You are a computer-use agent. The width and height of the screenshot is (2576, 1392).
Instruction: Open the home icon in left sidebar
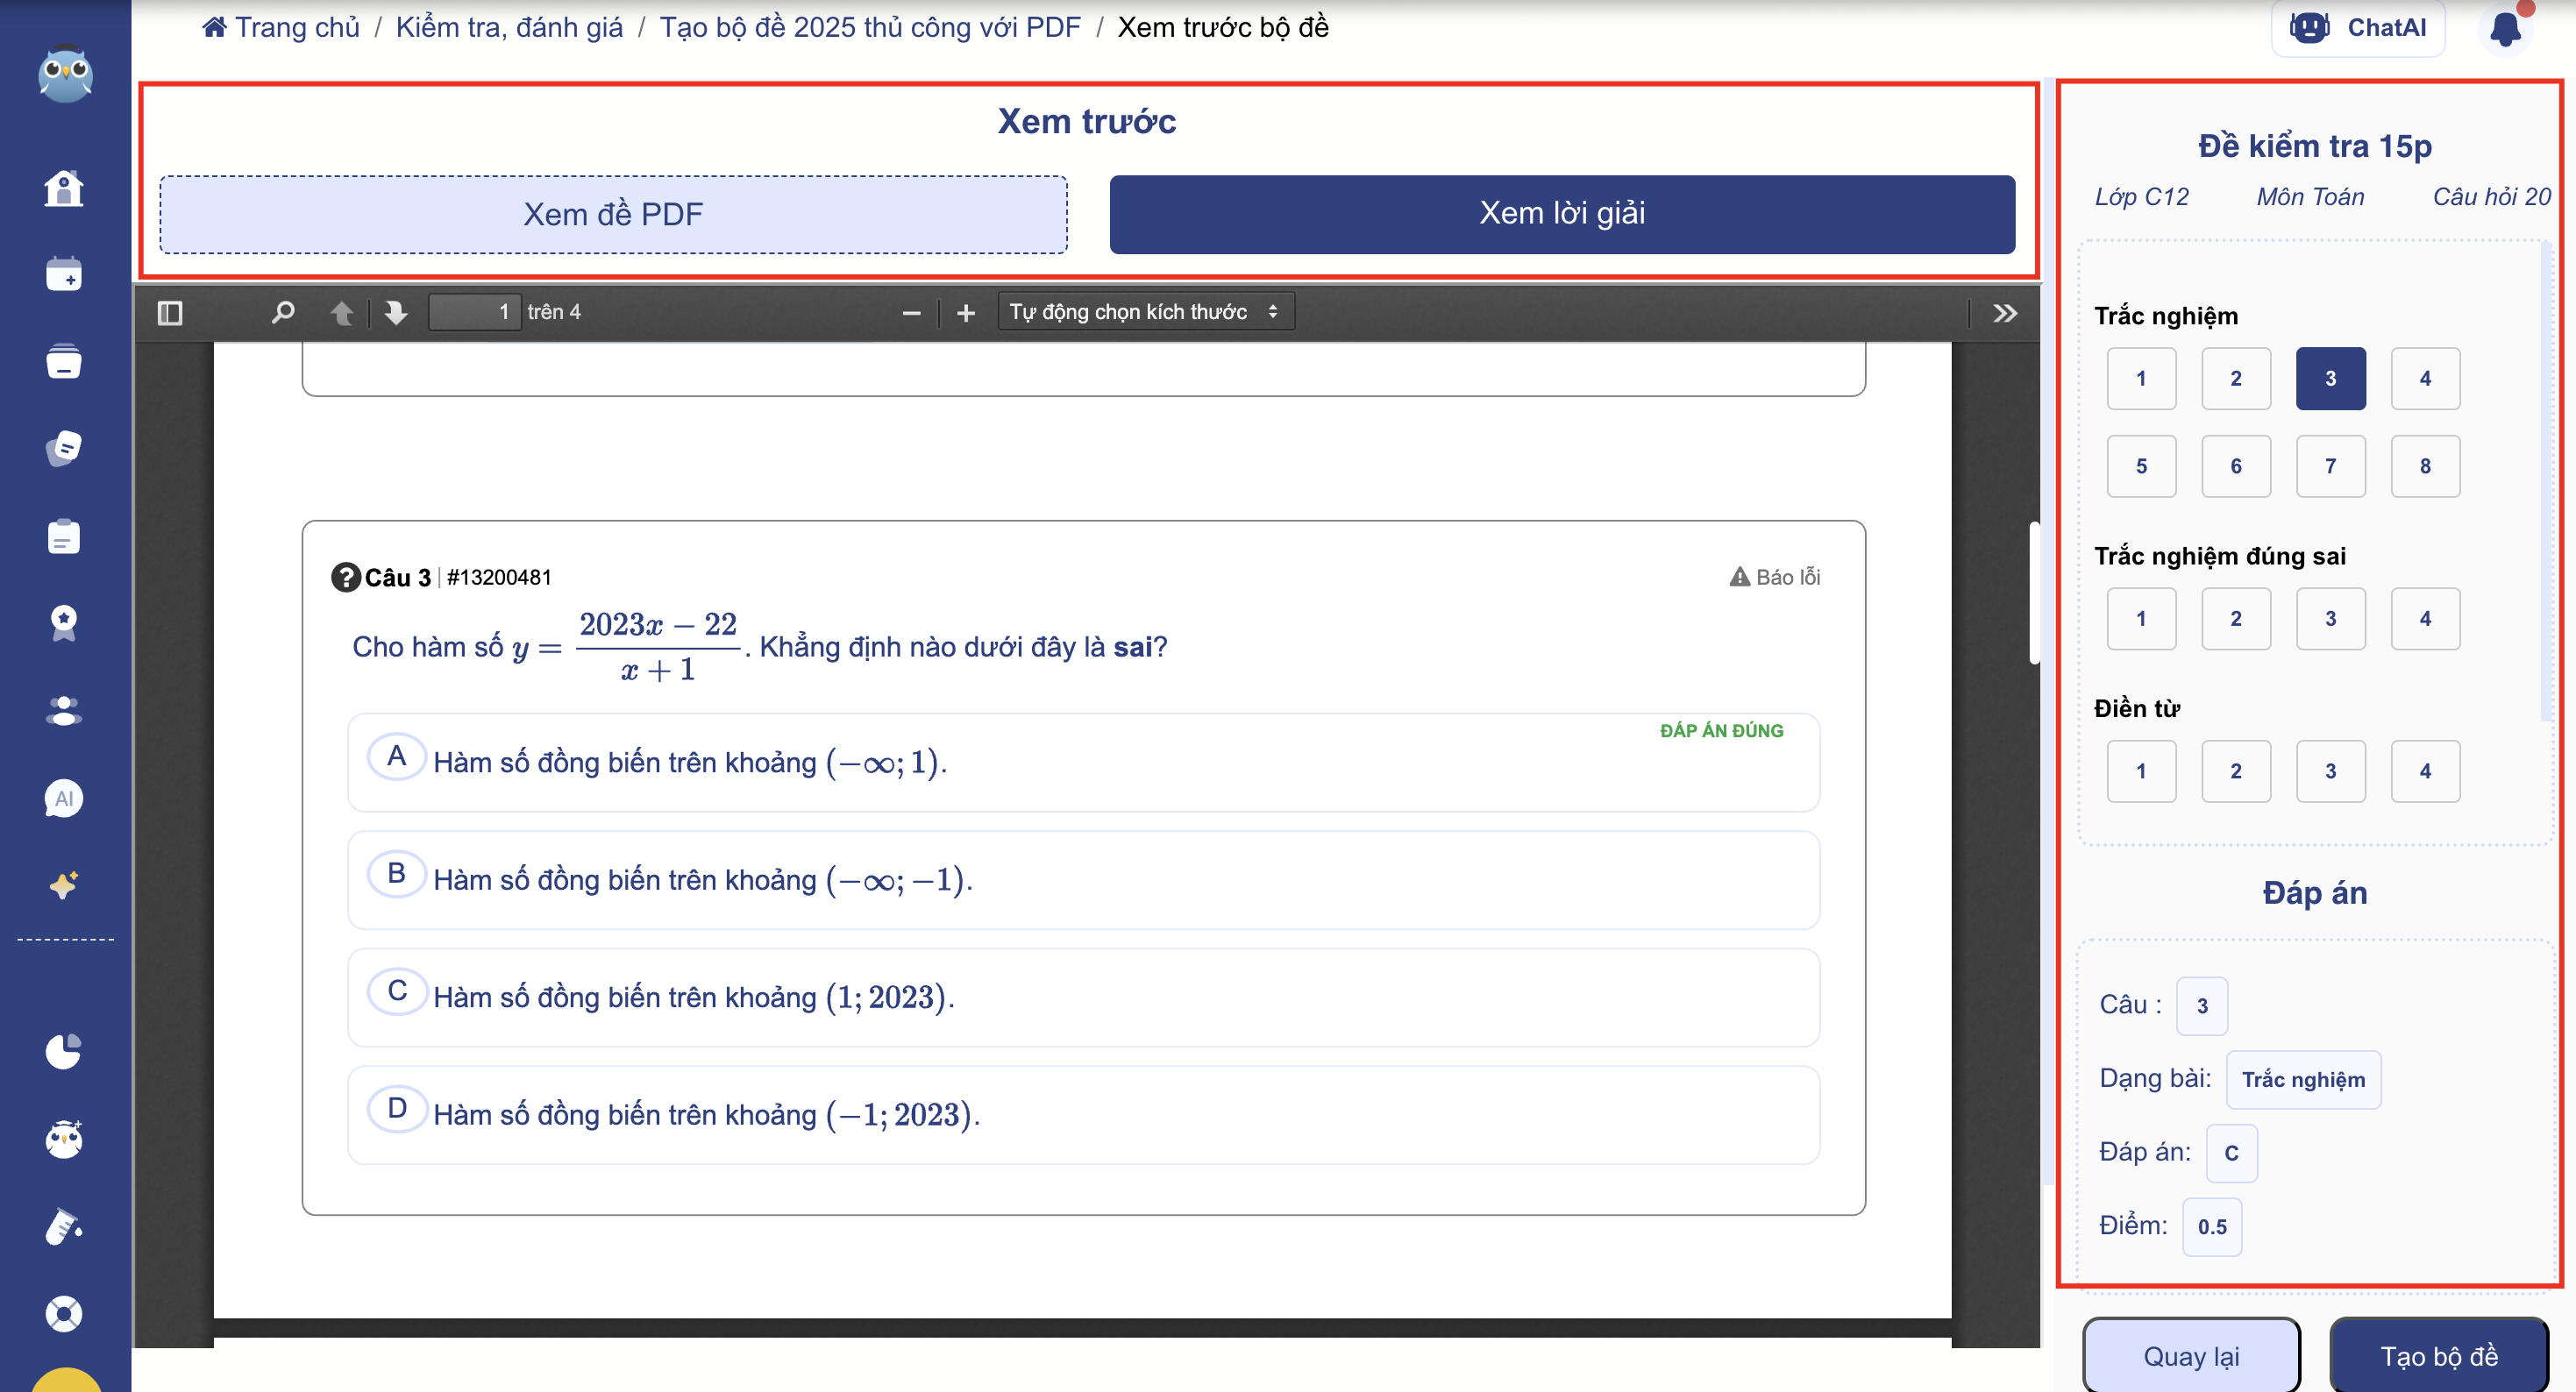tap(64, 188)
